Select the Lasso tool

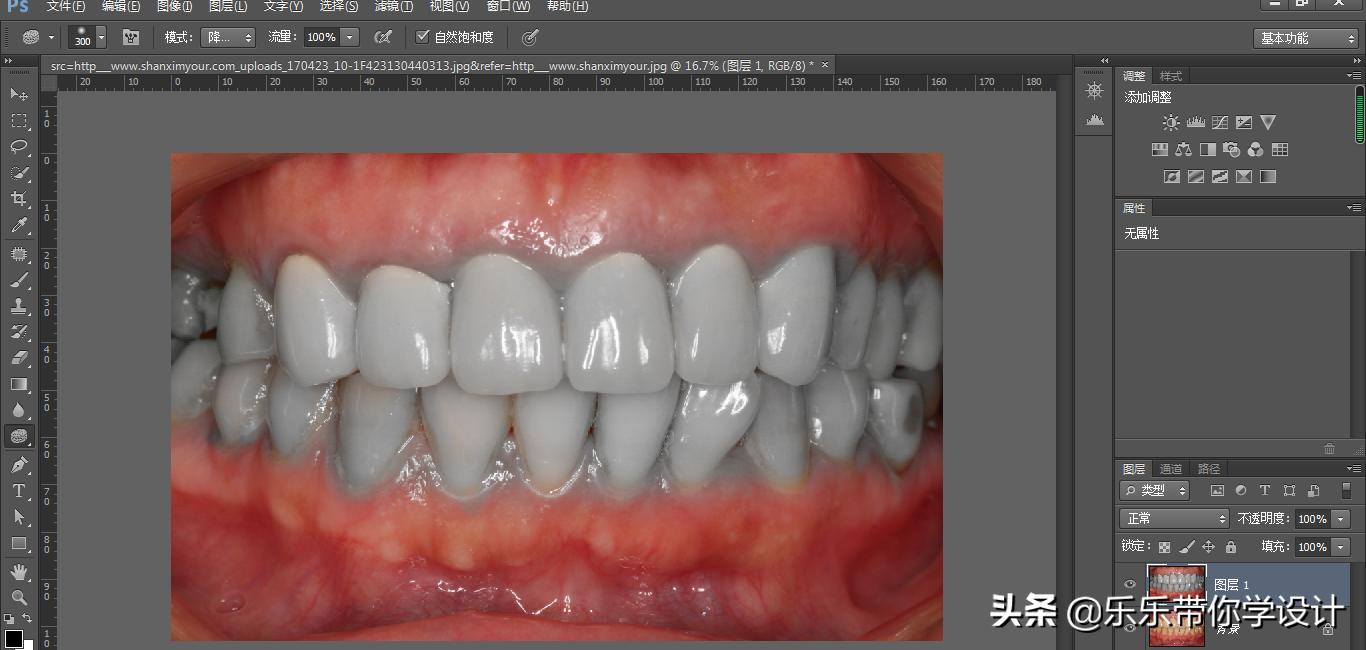20,147
